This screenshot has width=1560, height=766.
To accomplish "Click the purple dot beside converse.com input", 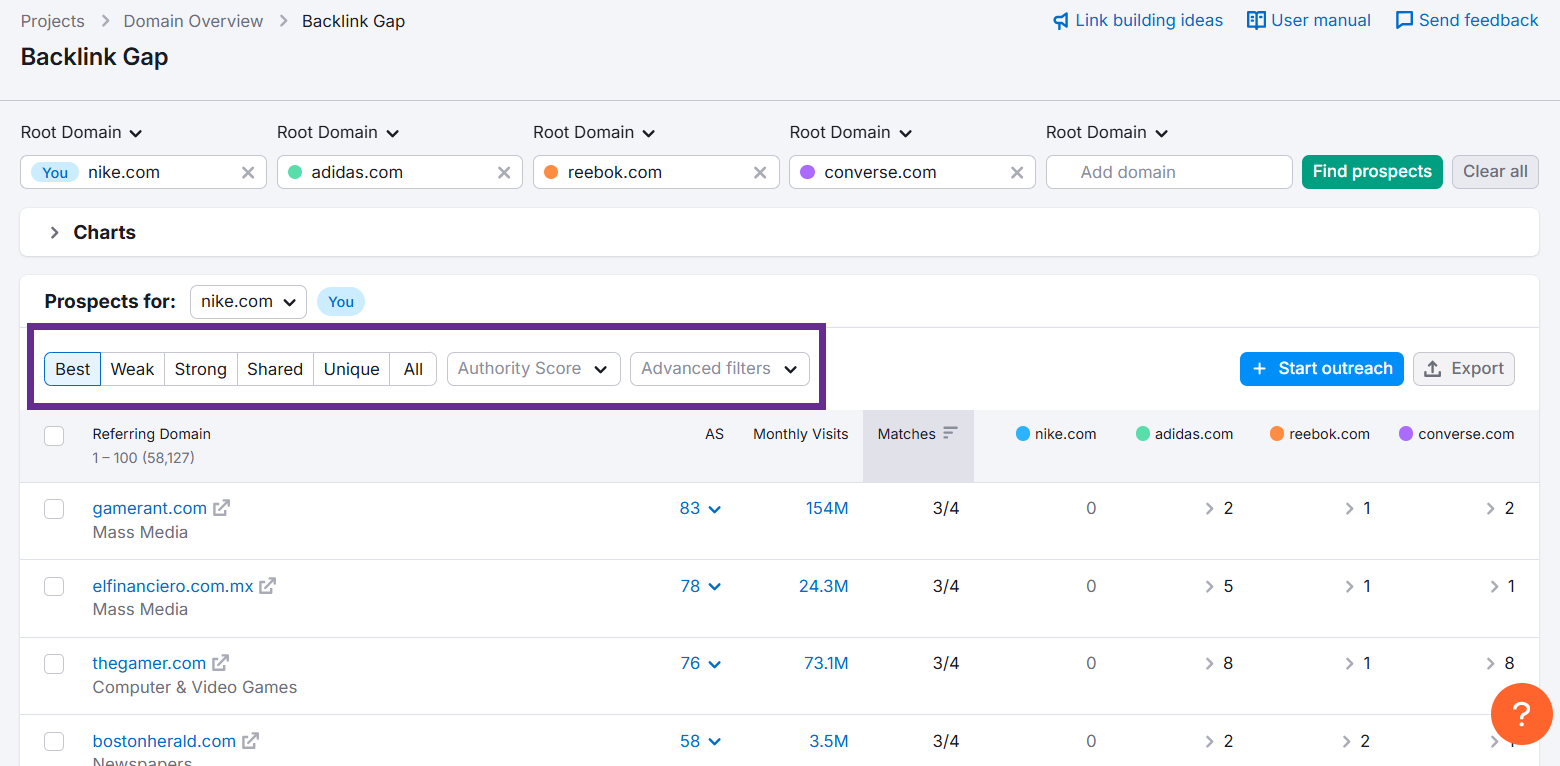I will 808,172.
